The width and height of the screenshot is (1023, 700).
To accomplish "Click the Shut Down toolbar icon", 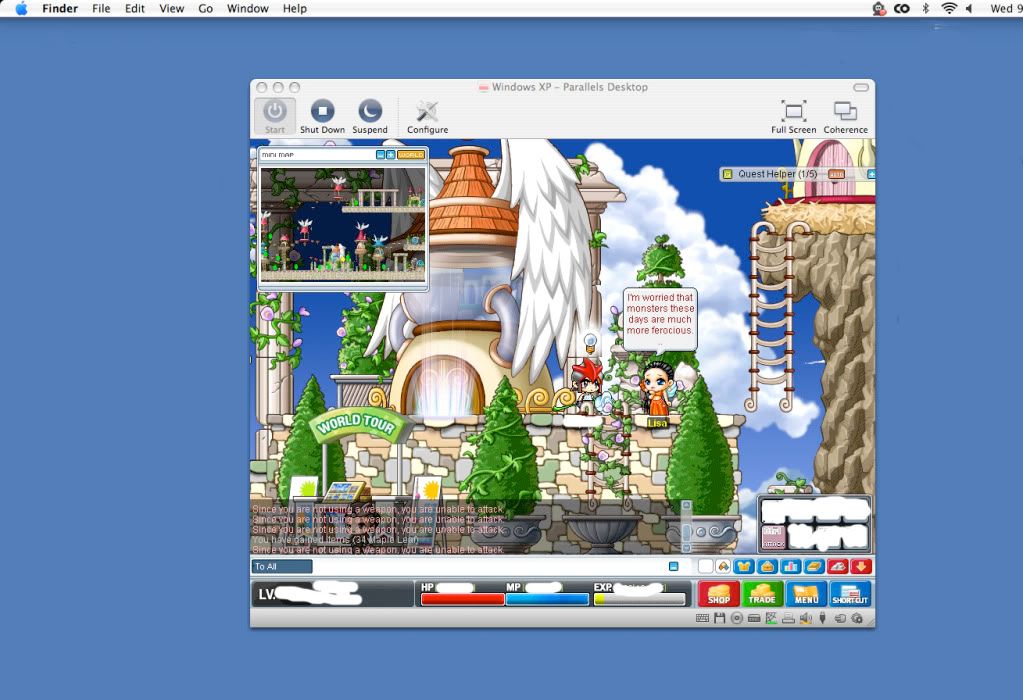I will click(322, 112).
